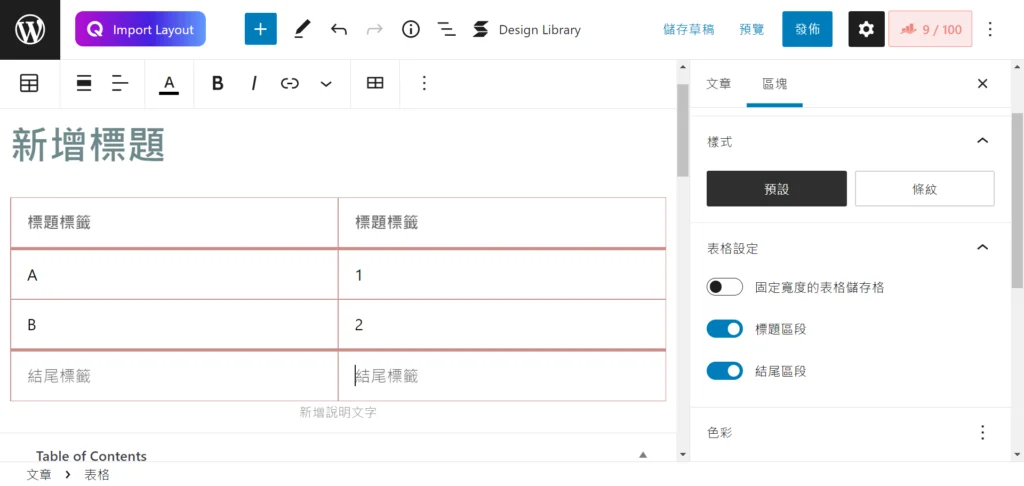Open the more rich text controls dropdown

(x=326, y=83)
